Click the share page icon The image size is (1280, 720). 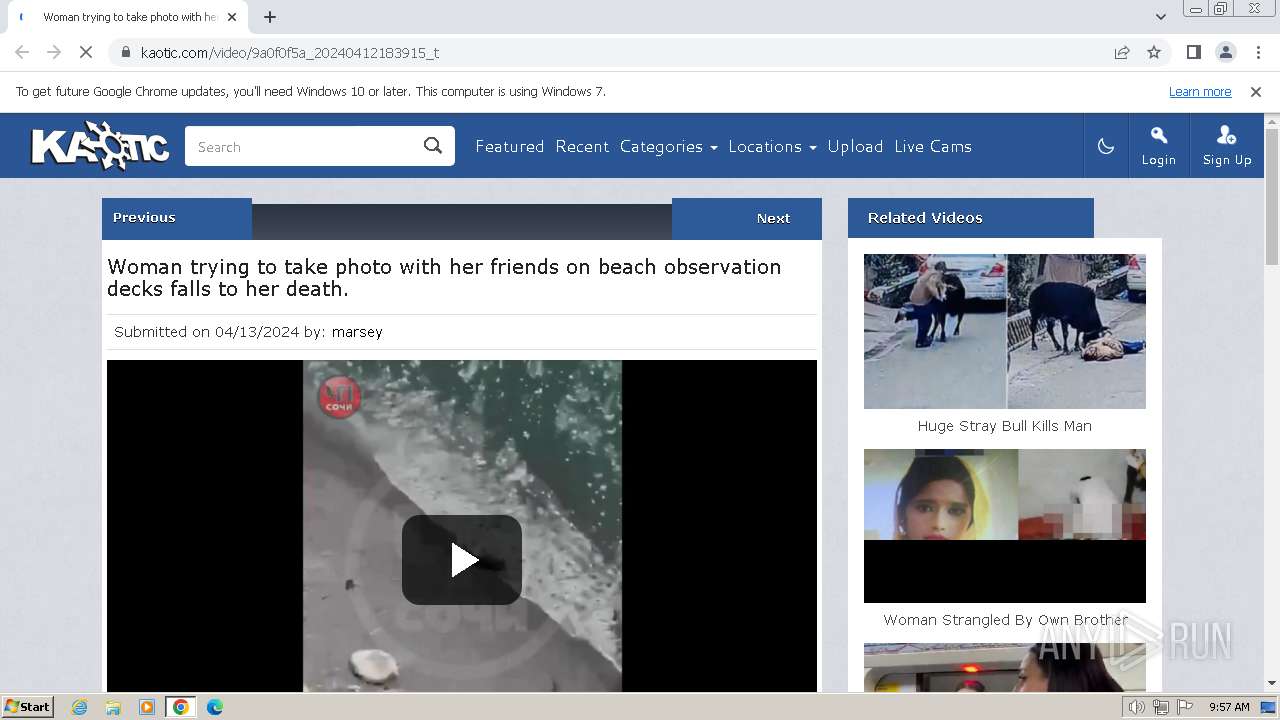tap(1122, 52)
